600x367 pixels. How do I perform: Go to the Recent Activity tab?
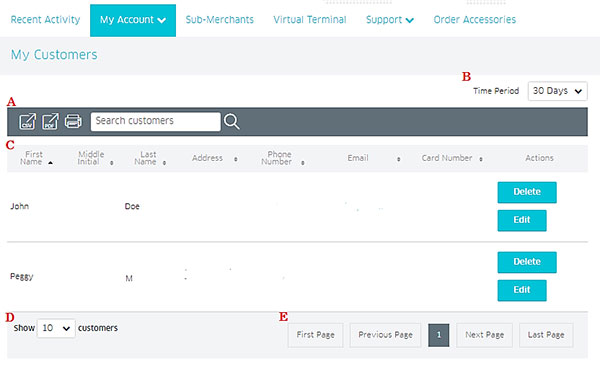(45, 20)
